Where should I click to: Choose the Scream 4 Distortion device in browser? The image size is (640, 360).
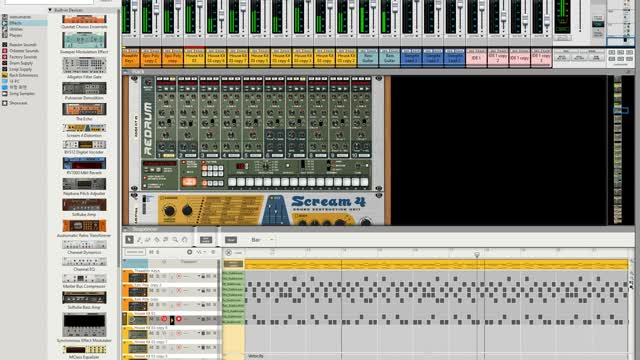pyautogui.click(x=84, y=128)
